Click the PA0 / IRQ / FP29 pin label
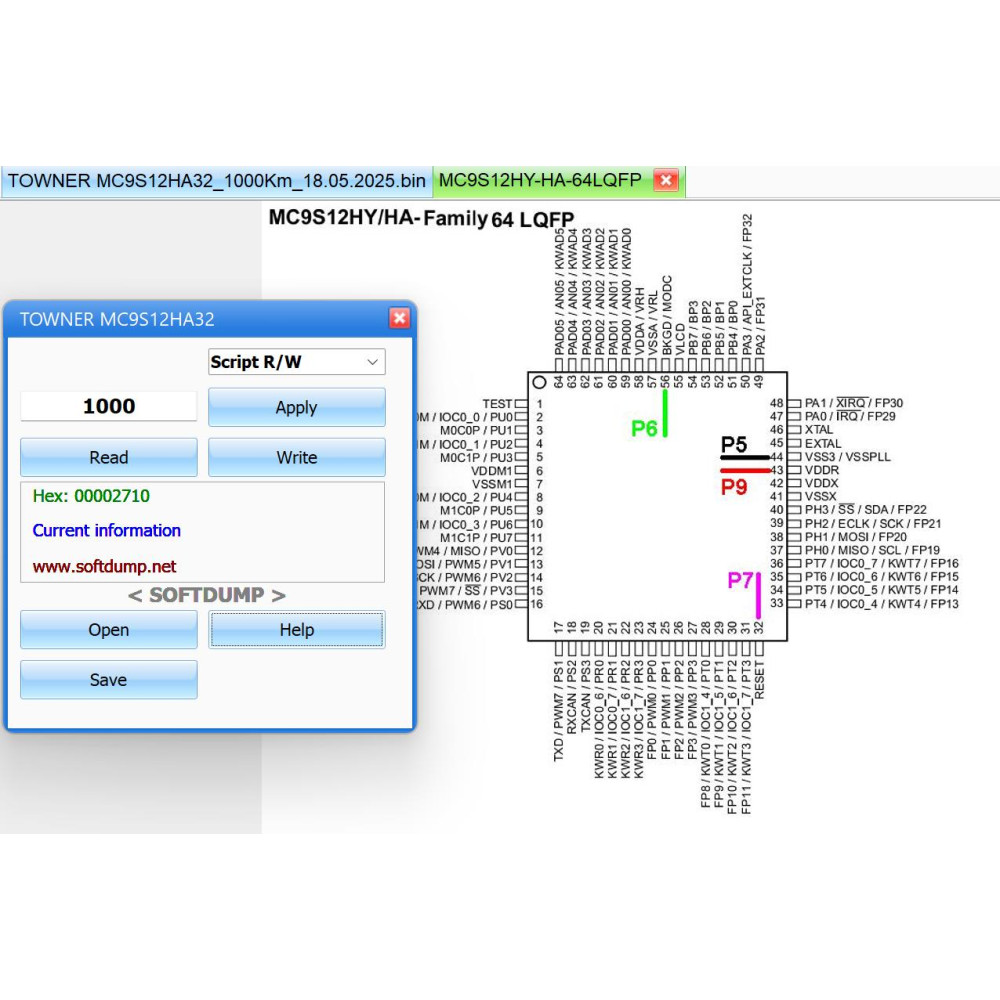Image resolution: width=1000 pixels, height=1000 pixels. tap(849, 416)
